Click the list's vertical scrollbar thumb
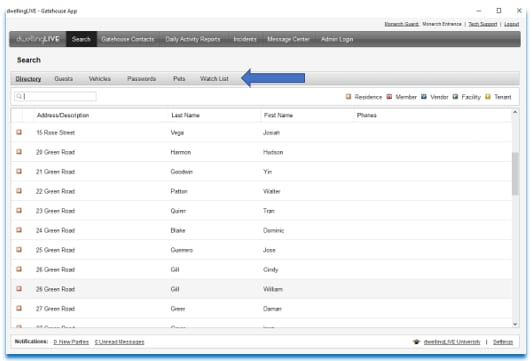 click(515, 174)
